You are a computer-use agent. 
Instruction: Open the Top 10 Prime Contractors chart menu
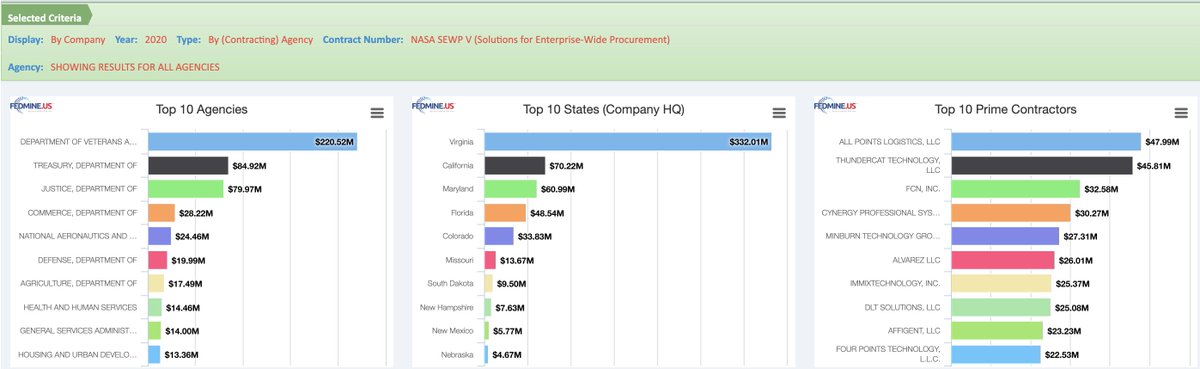(x=1181, y=113)
